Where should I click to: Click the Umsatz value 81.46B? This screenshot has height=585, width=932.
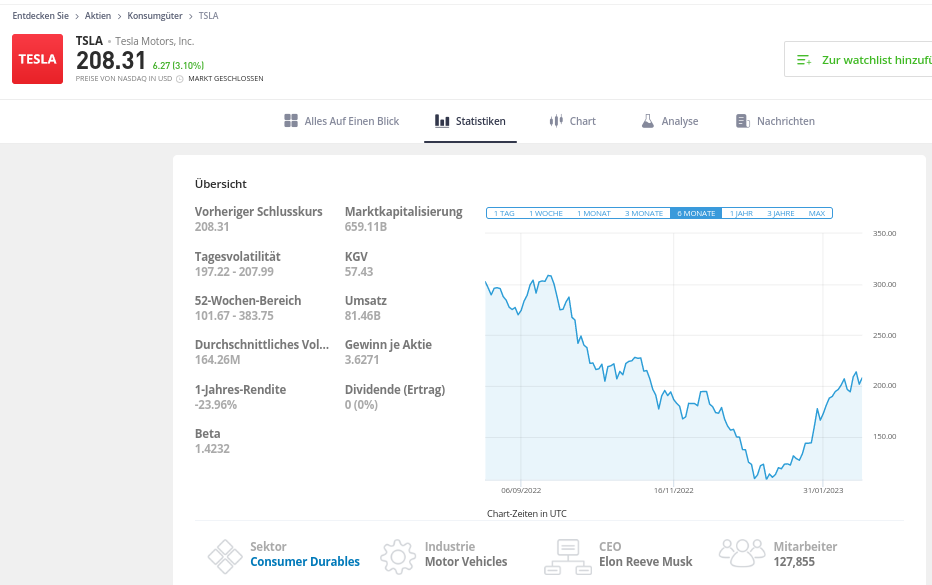click(x=363, y=316)
